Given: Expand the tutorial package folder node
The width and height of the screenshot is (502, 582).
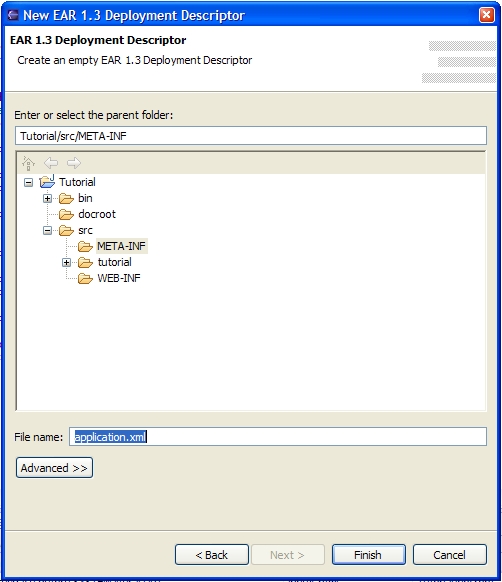Looking at the screenshot, I should [x=66, y=262].
